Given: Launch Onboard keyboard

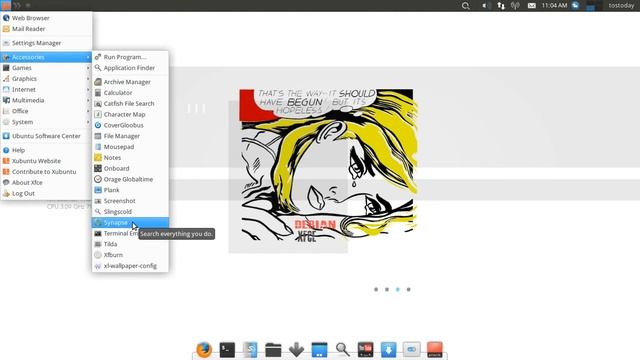Looking at the screenshot, I should click(130, 169).
